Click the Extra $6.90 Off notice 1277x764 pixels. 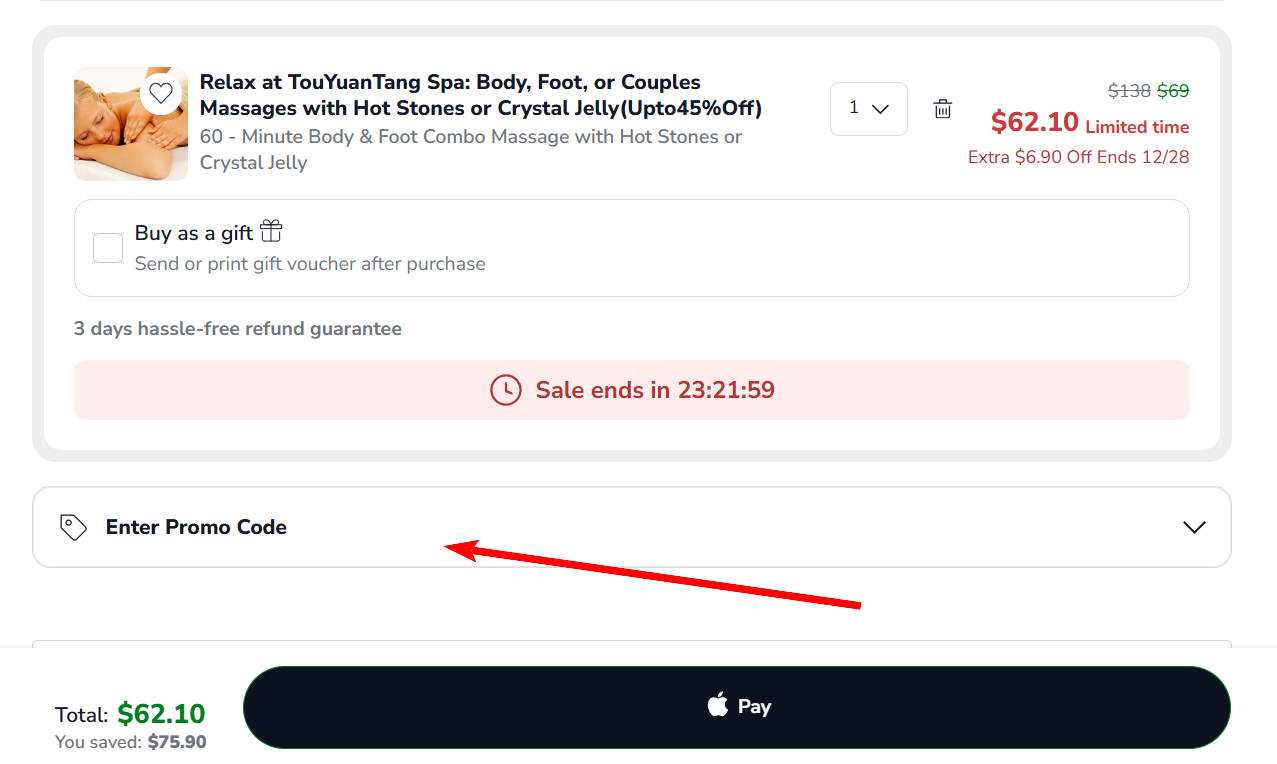point(1078,157)
